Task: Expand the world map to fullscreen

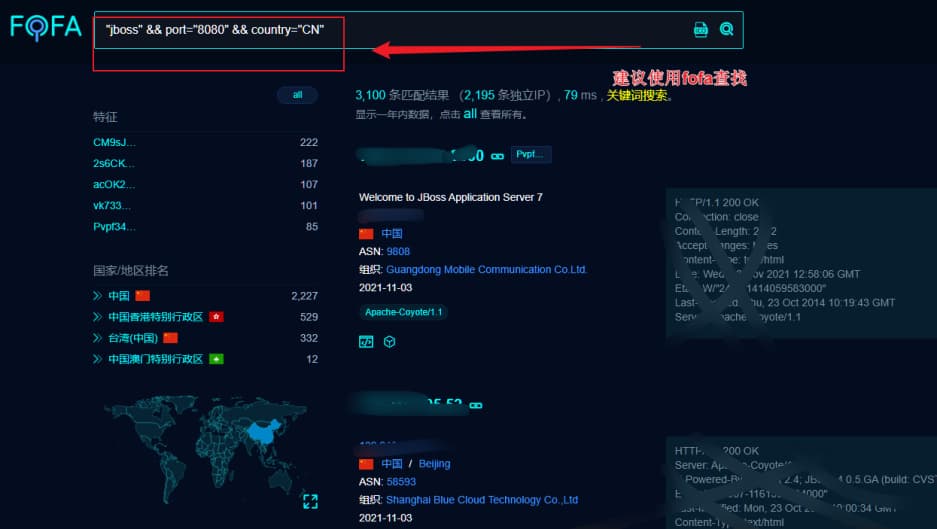Action: click(310, 502)
